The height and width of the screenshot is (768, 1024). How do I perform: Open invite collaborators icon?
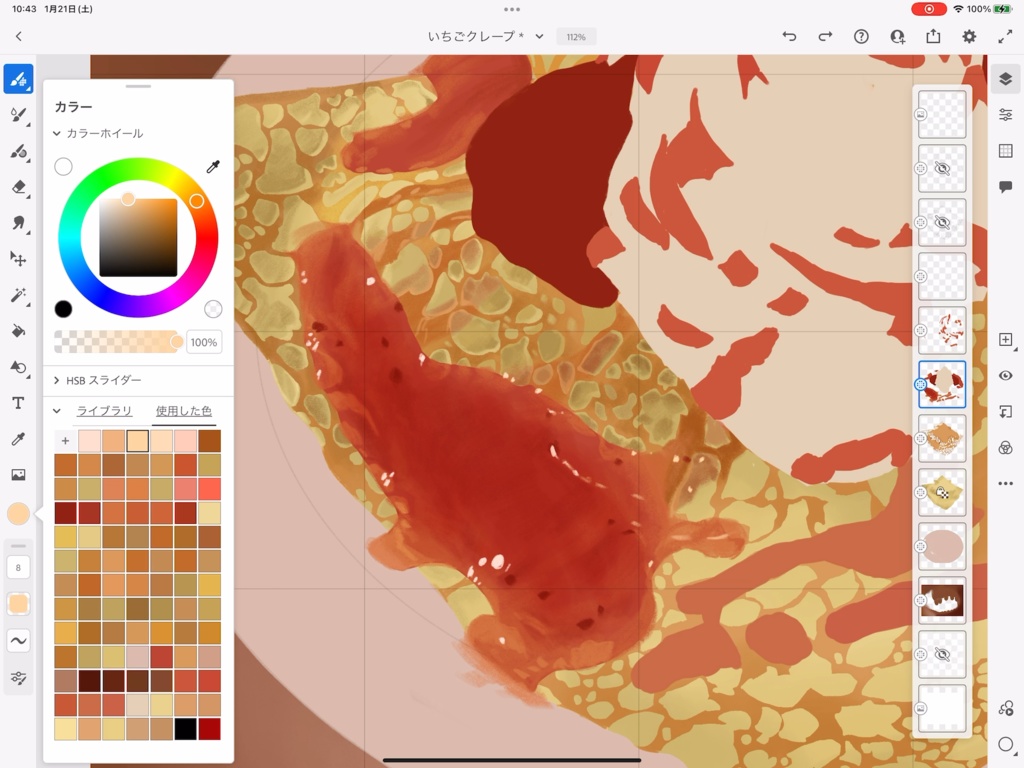[897, 37]
